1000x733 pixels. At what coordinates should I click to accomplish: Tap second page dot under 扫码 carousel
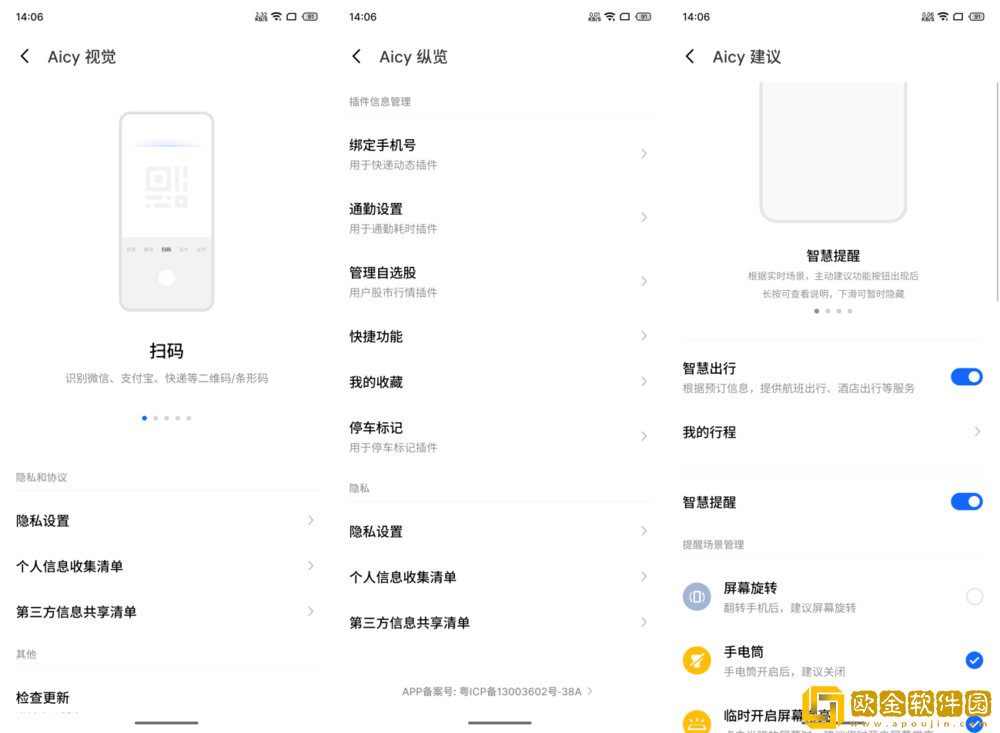click(155, 418)
